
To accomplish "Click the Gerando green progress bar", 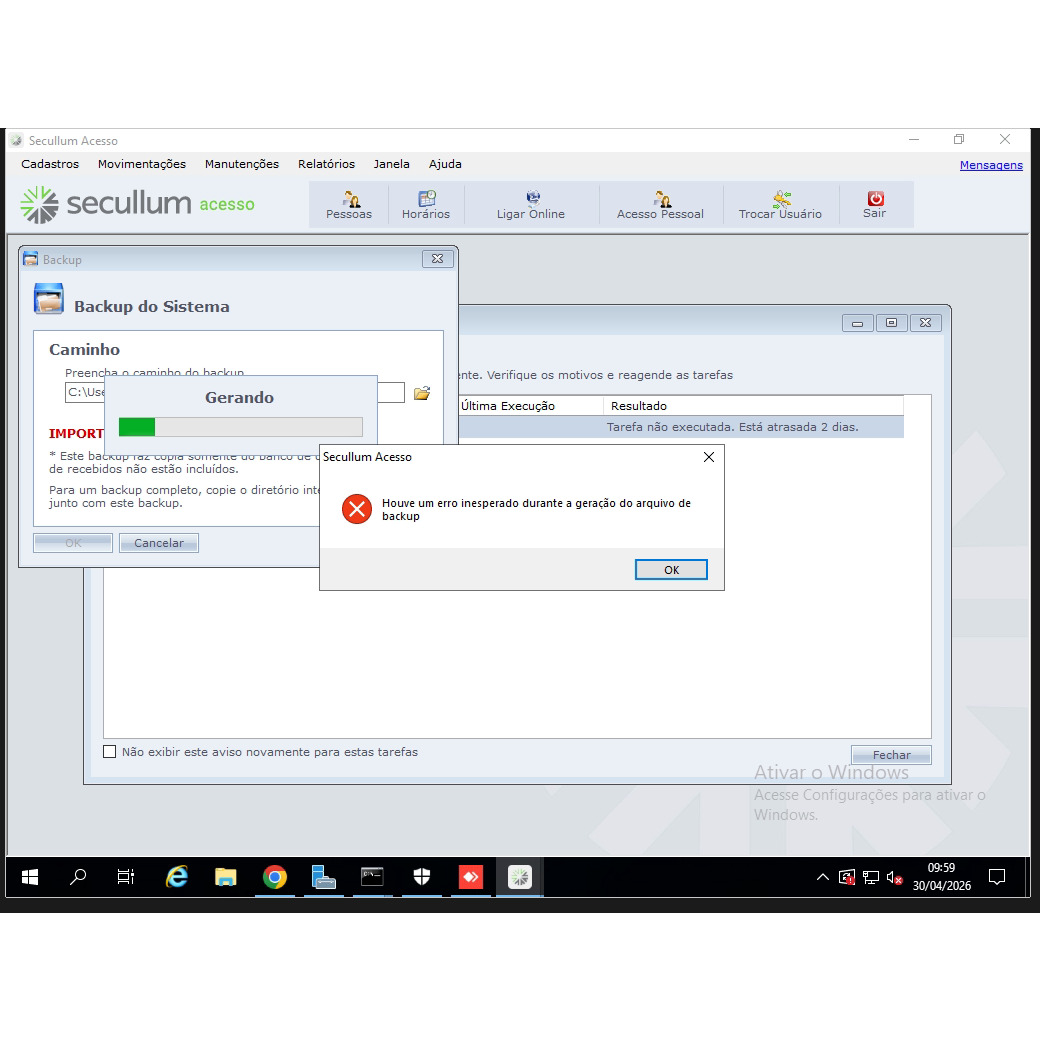I will (241, 426).
